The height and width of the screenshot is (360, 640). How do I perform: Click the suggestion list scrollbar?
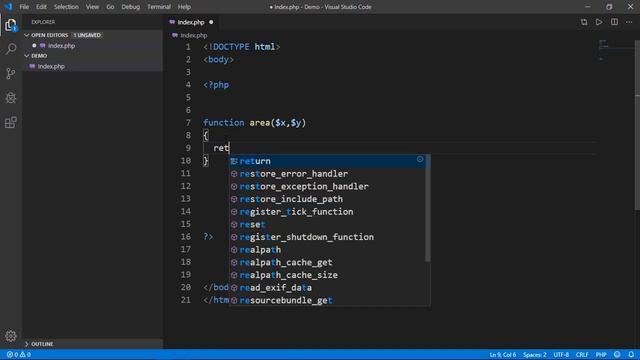427,208
